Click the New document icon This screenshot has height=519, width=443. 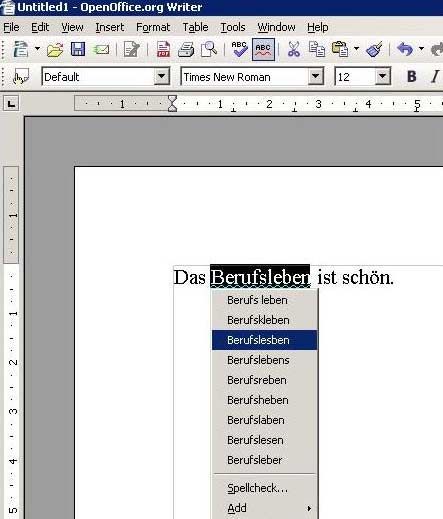[x=20, y=49]
